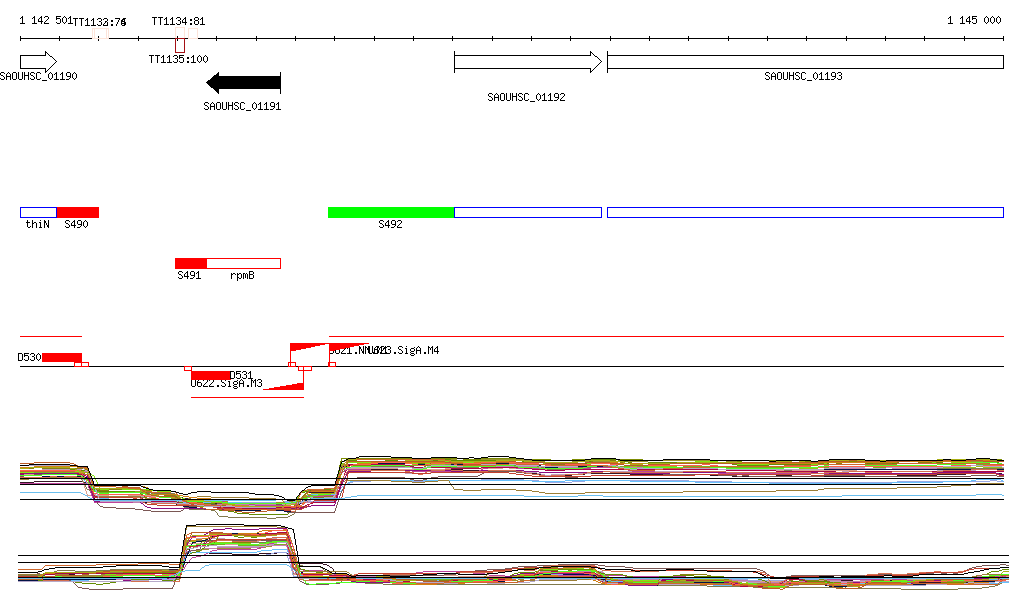Click the red D531 block
1024x611 pixels.
[x=210, y=375]
